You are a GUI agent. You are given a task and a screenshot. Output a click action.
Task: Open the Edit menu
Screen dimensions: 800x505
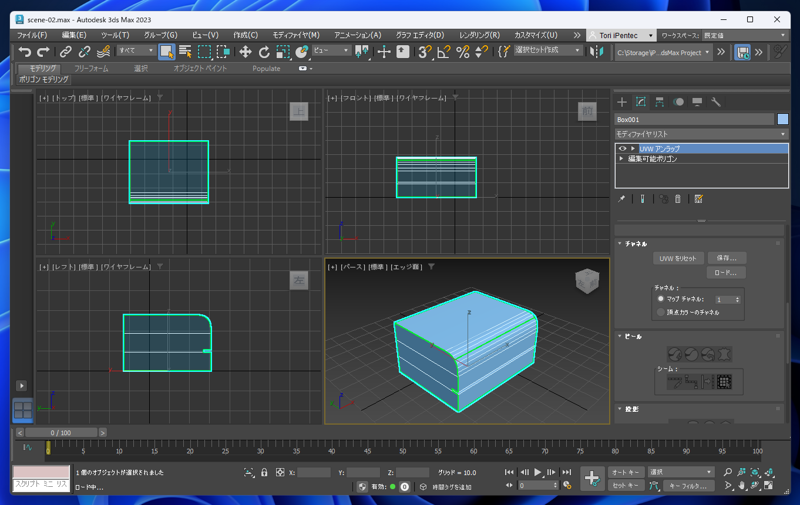pos(74,35)
